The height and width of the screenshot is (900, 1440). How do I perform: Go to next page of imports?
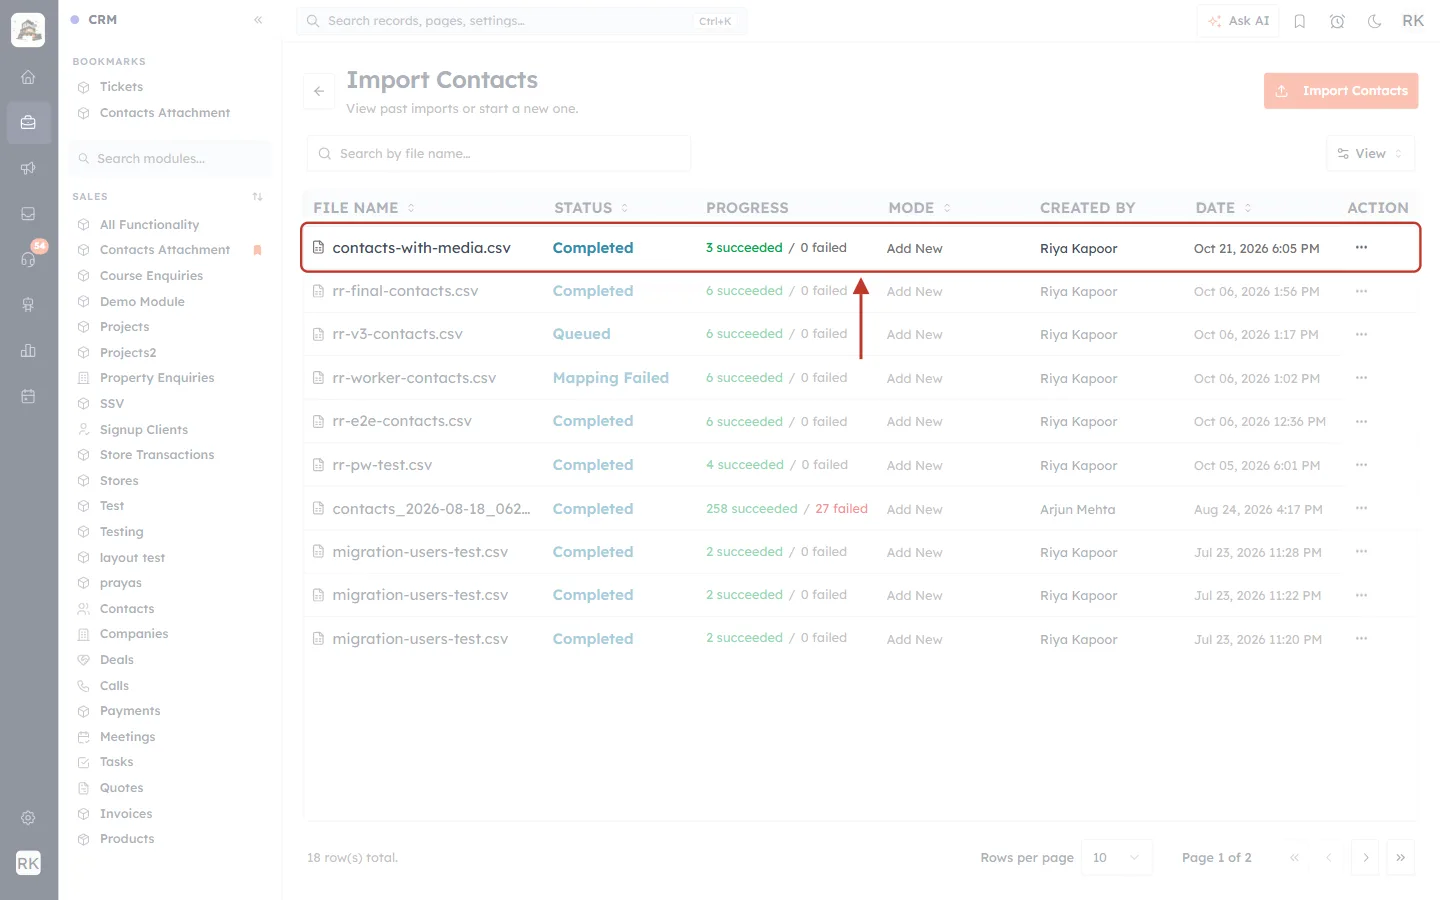[1365, 857]
